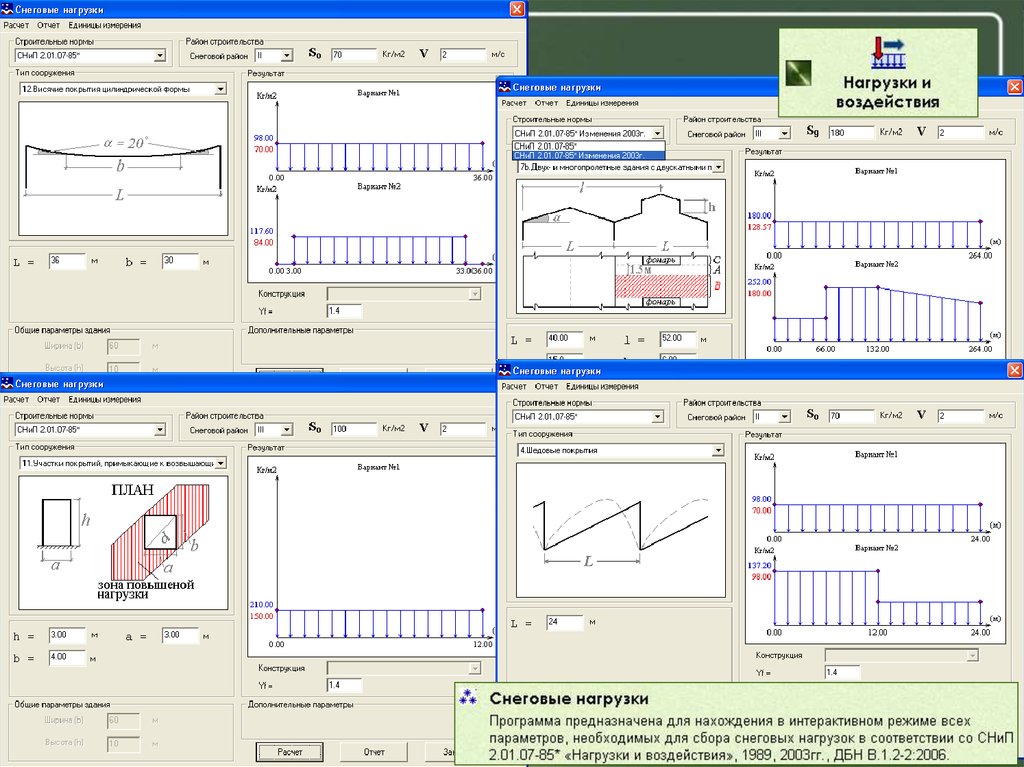This screenshot has width=1024, height=767.
Task: Expand the snow region dropdown next to Sg 180
Action: point(785,132)
